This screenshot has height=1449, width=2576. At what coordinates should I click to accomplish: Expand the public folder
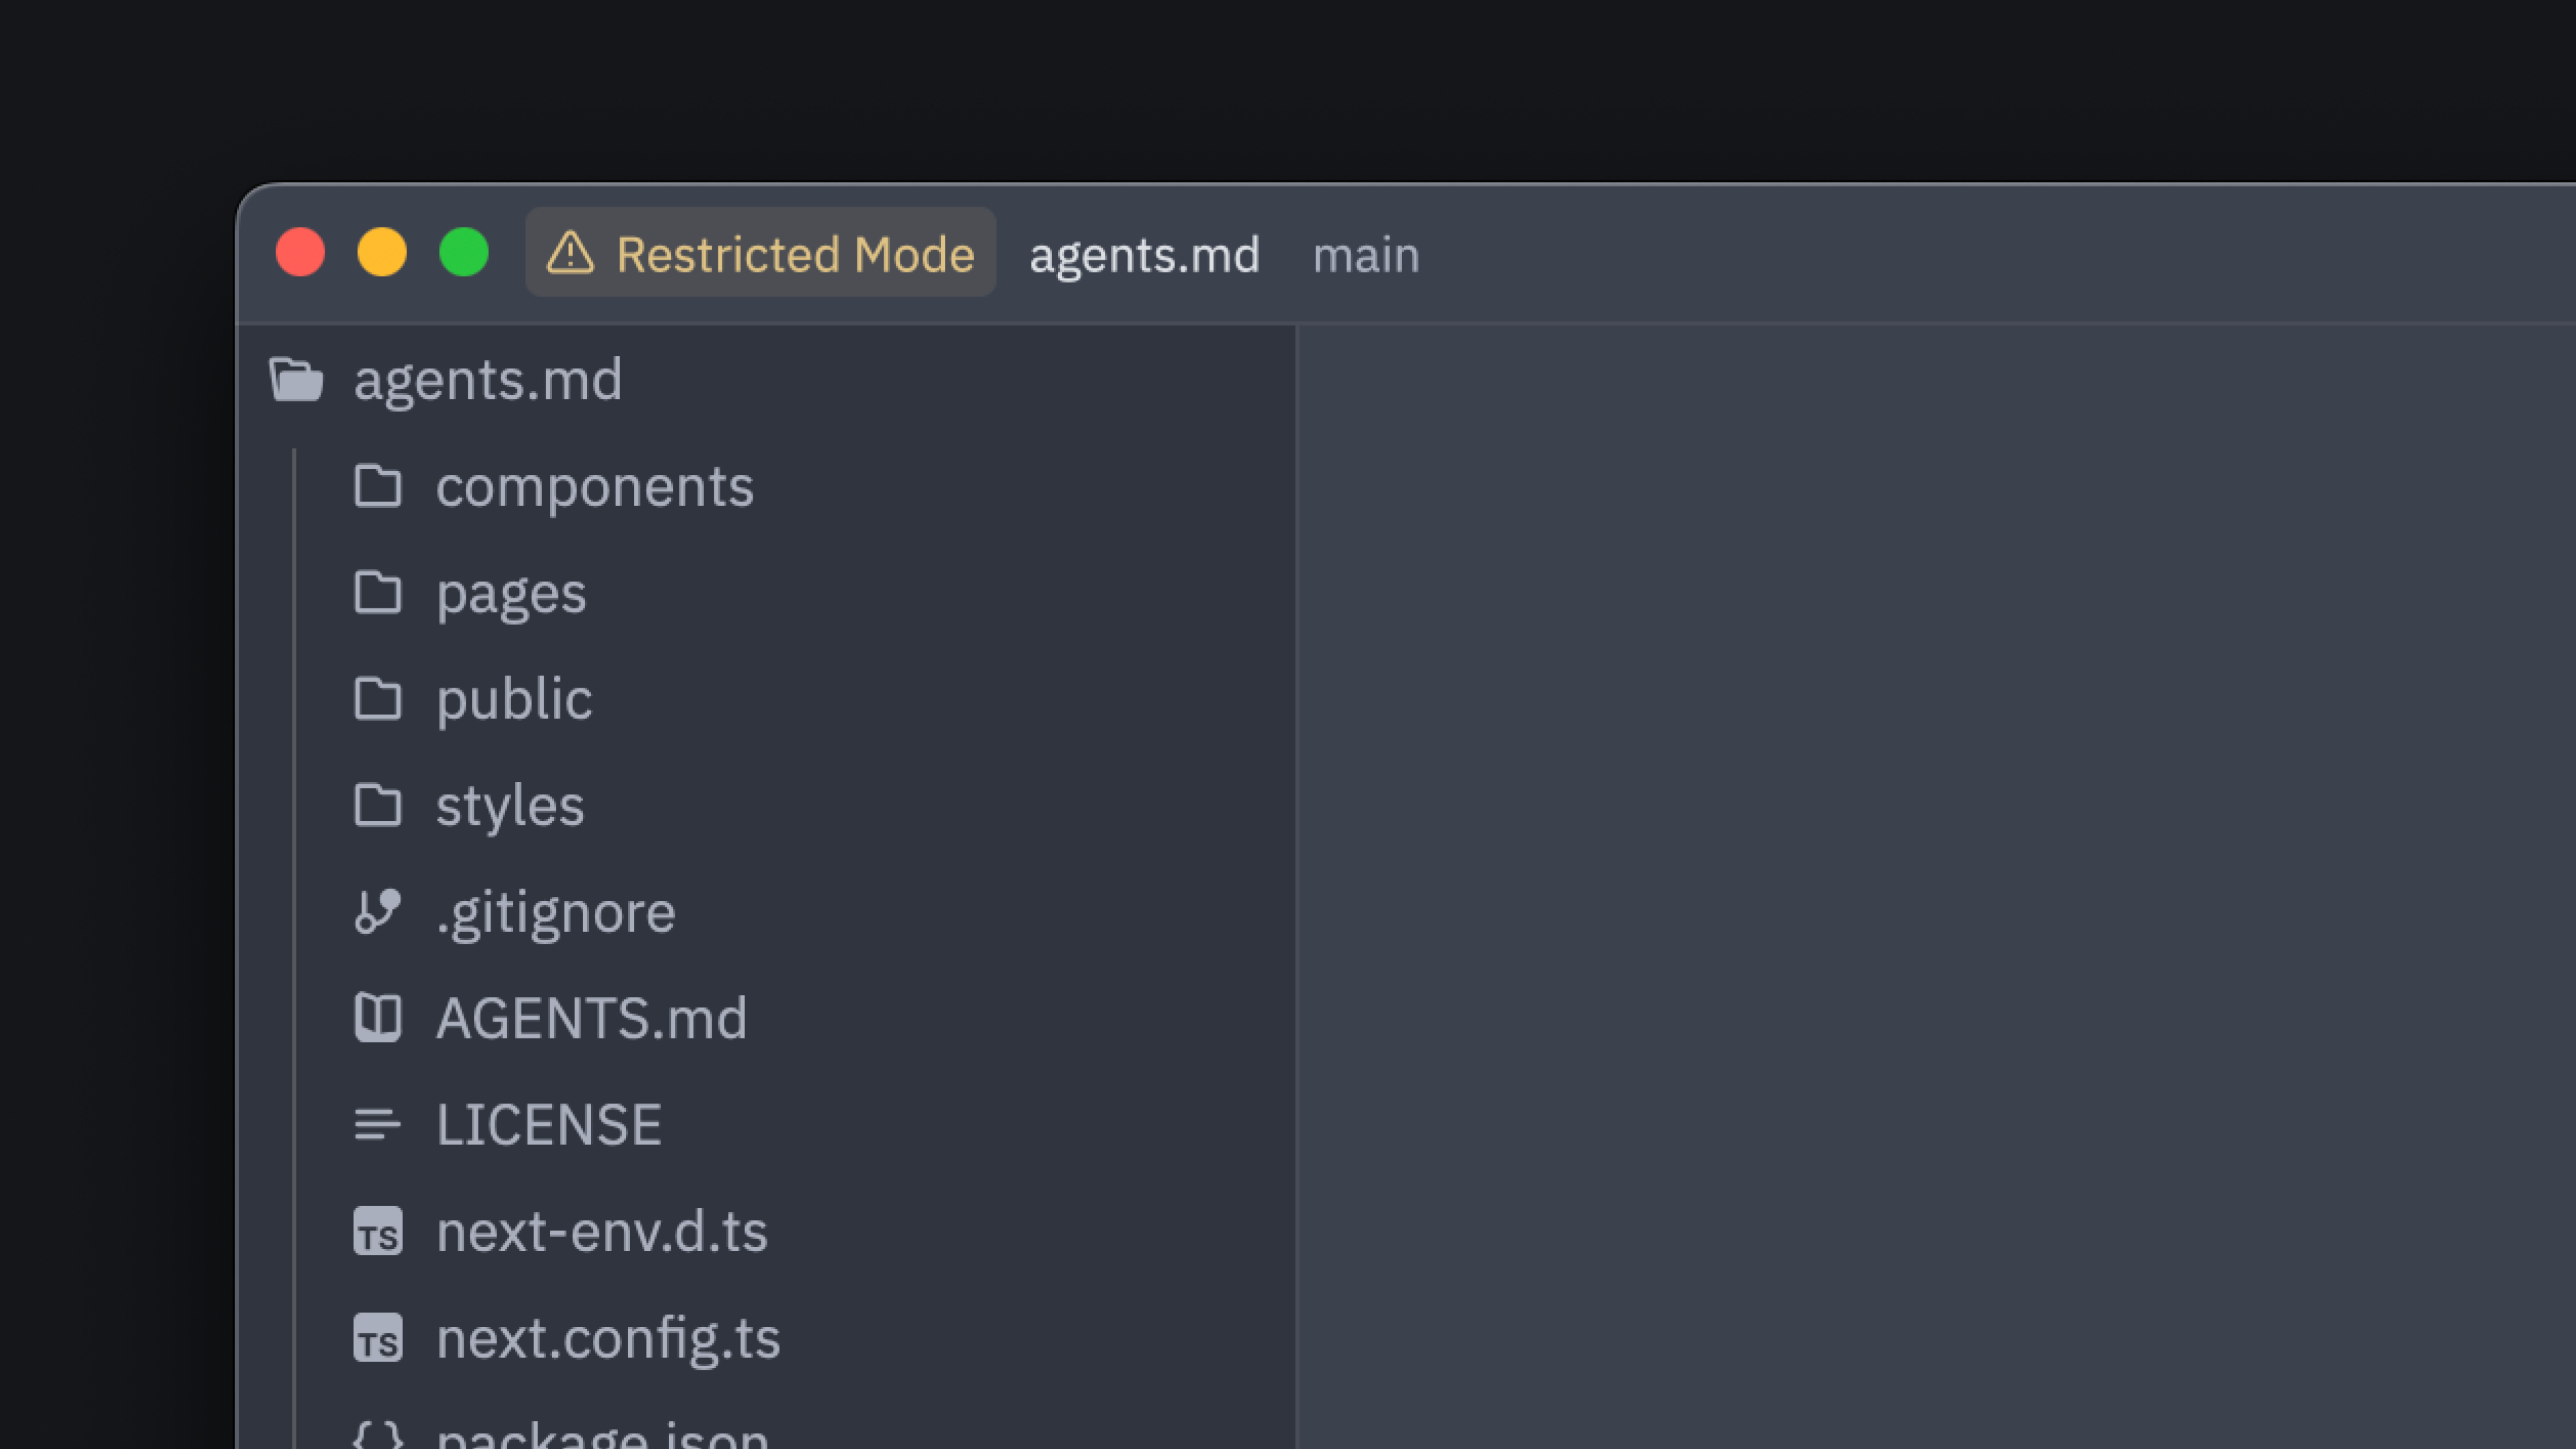pyautogui.click(x=513, y=699)
